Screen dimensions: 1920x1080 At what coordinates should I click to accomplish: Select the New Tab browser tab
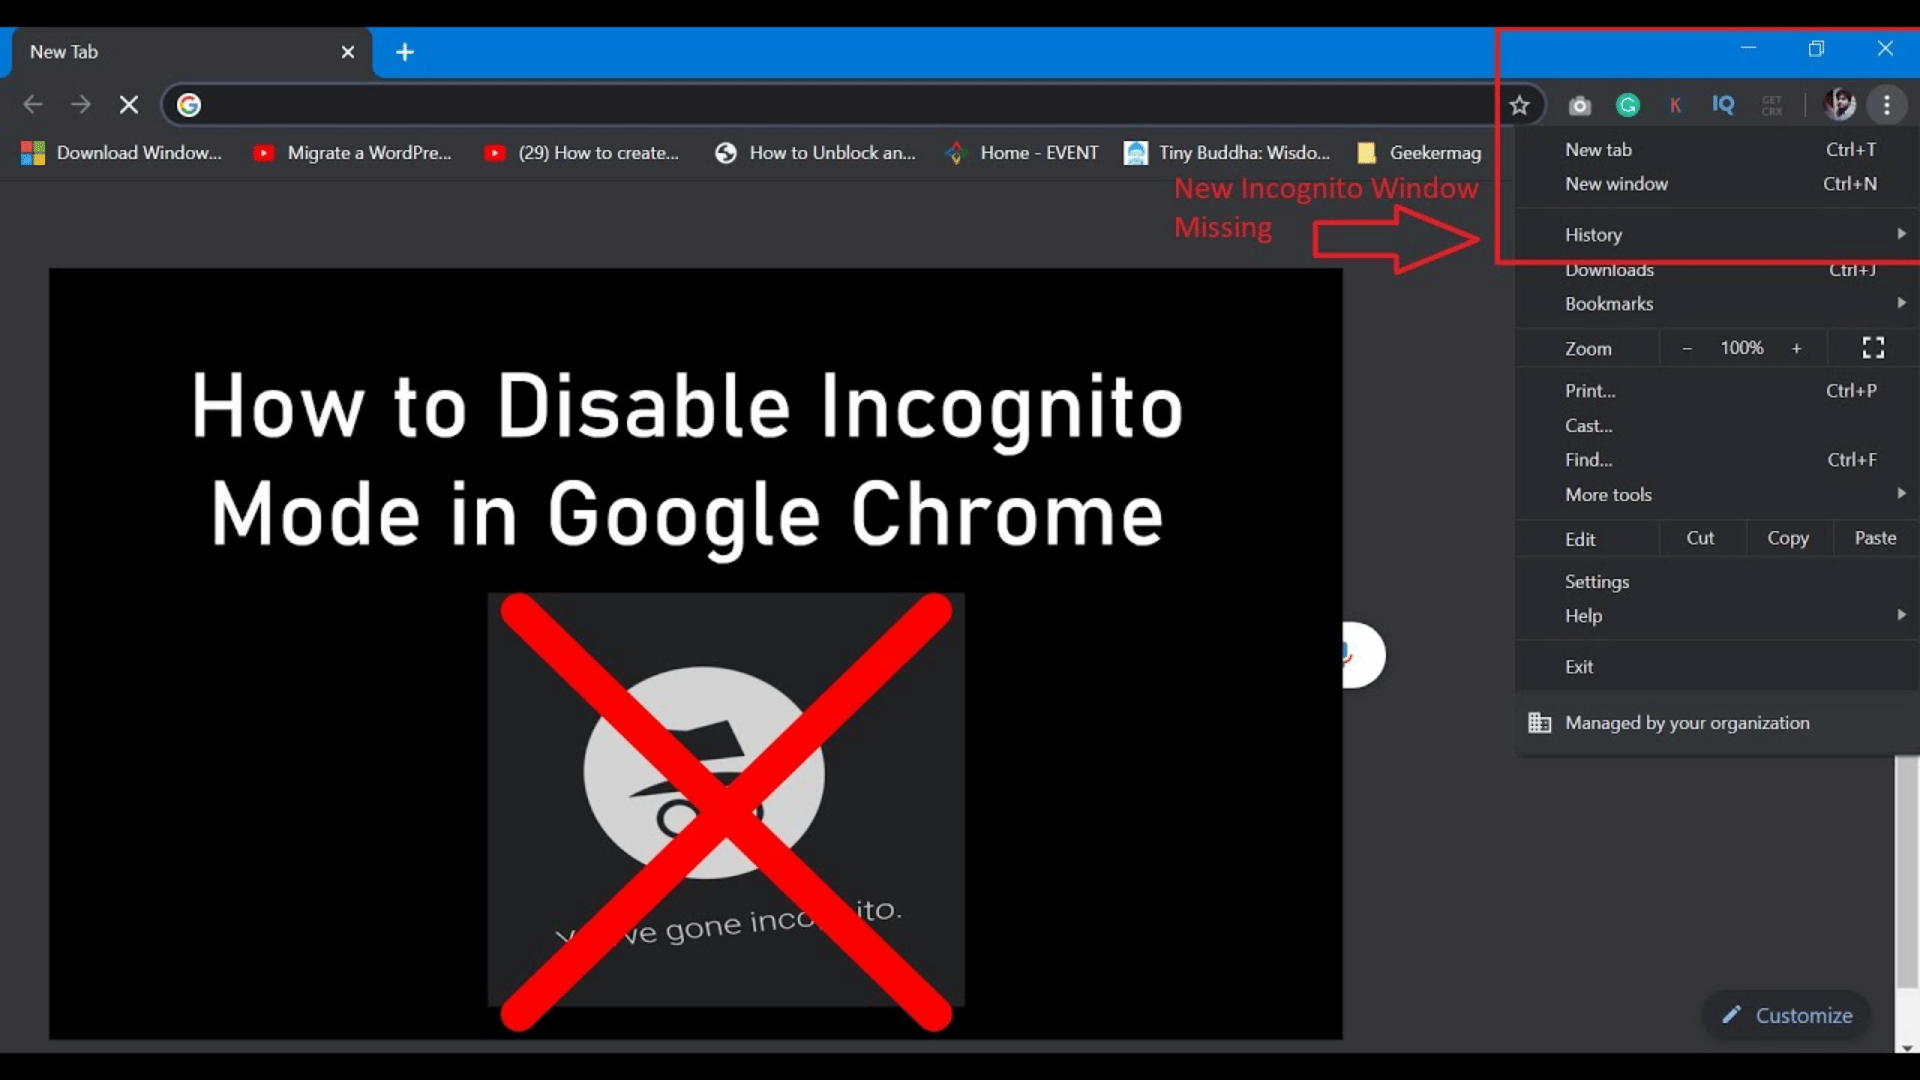[190, 52]
